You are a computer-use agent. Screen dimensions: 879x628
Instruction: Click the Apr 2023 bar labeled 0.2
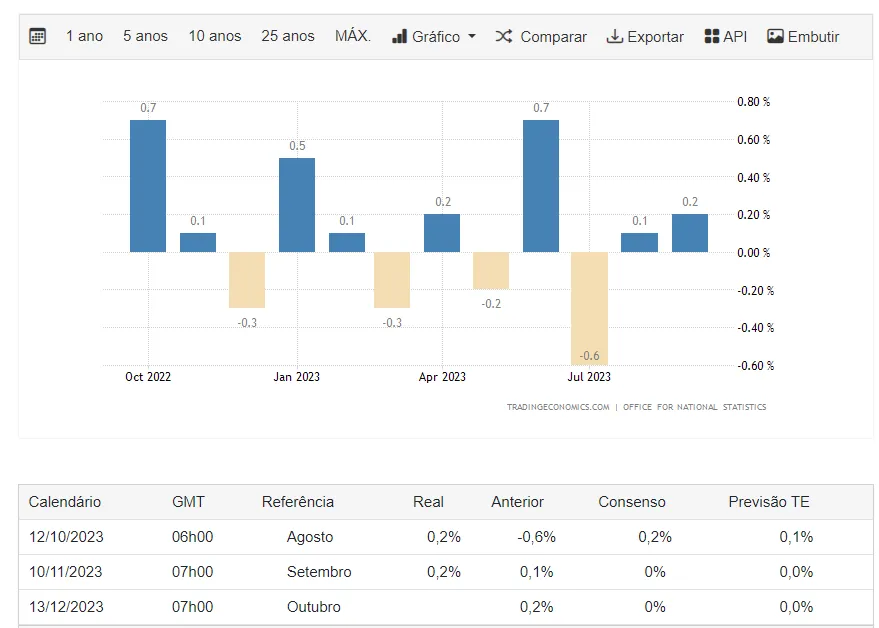click(x=442, y=233)
